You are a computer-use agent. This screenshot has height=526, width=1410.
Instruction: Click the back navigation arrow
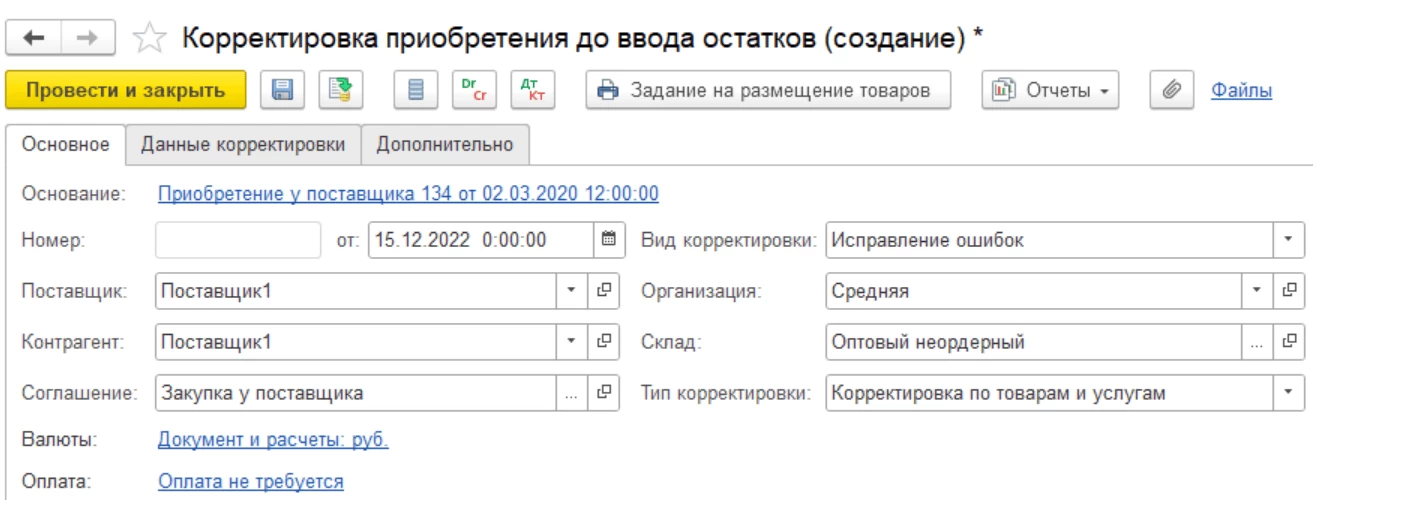coord(34,37)
